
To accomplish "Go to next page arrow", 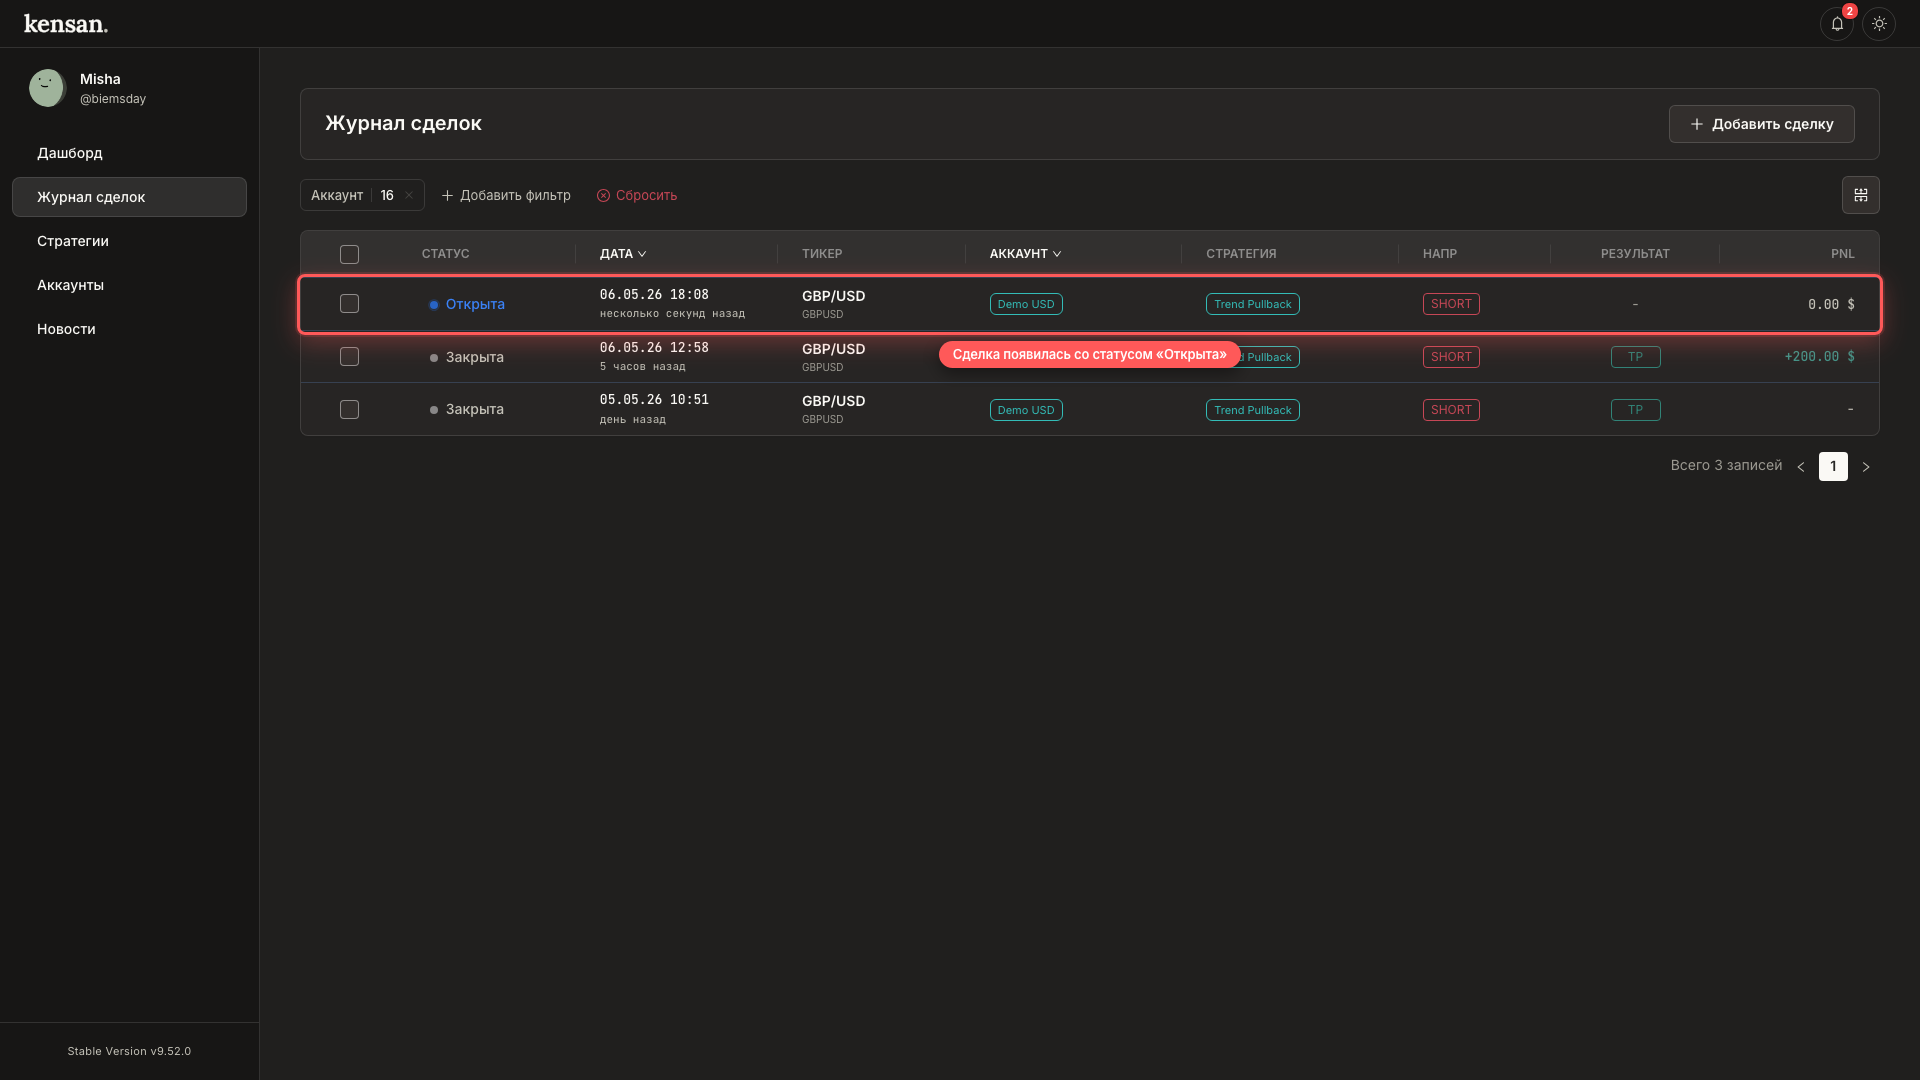I will pyautogui.click(x=1865, y=467).
